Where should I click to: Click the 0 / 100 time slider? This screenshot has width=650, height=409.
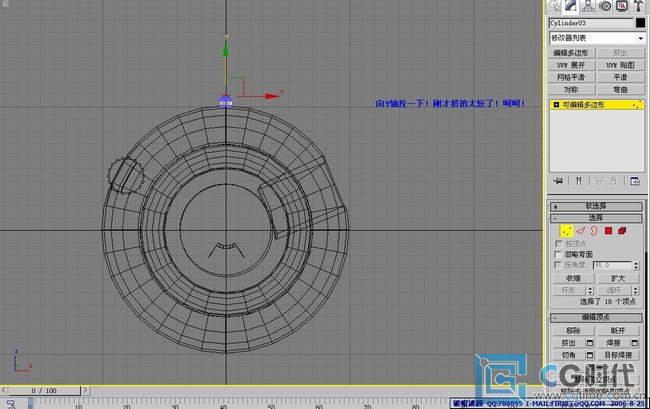44,390
